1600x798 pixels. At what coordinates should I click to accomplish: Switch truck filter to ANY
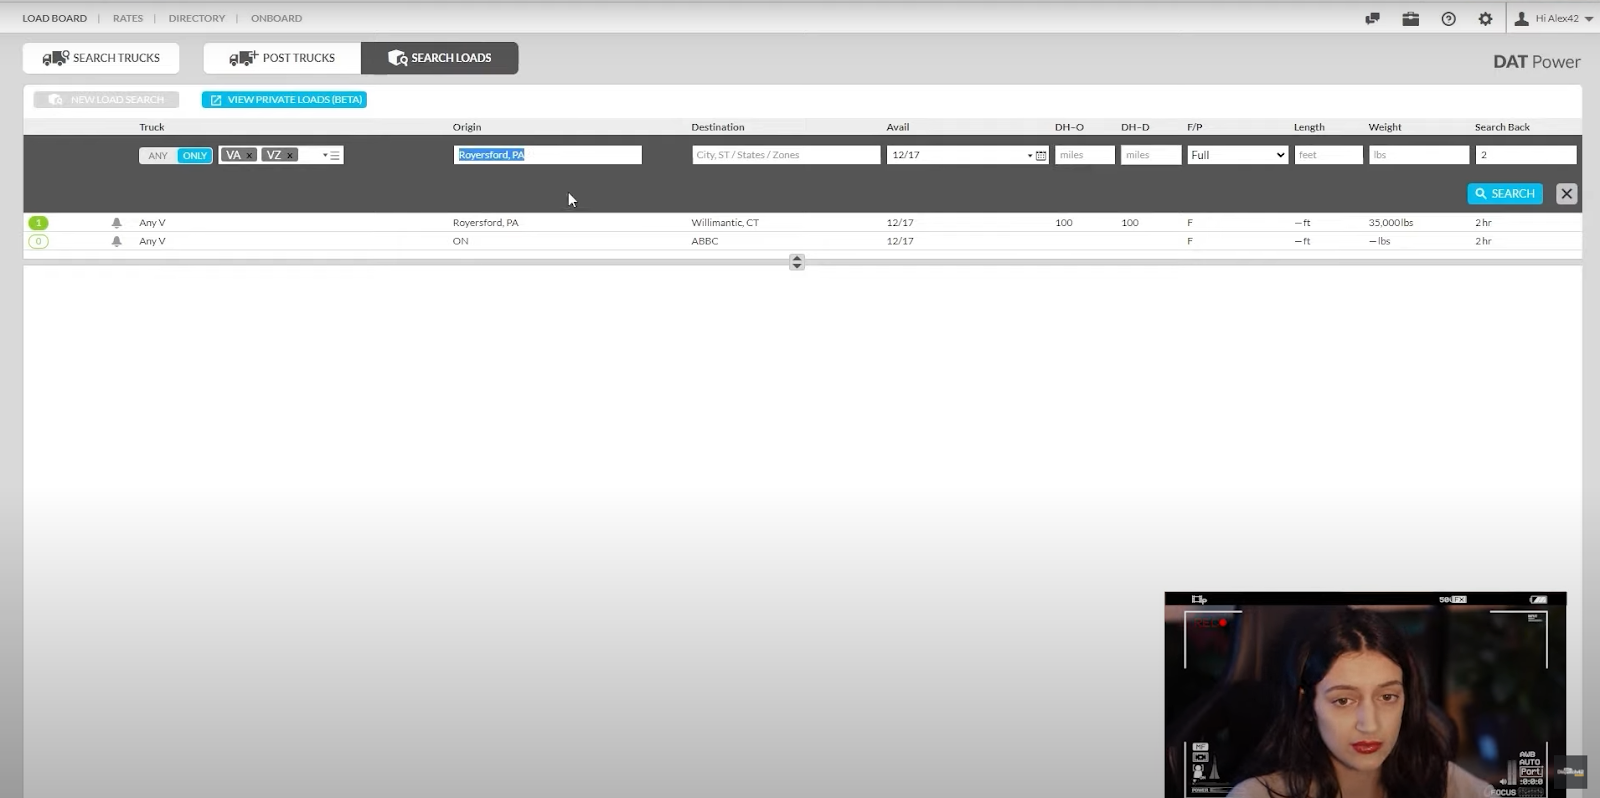tap(158, 156)
